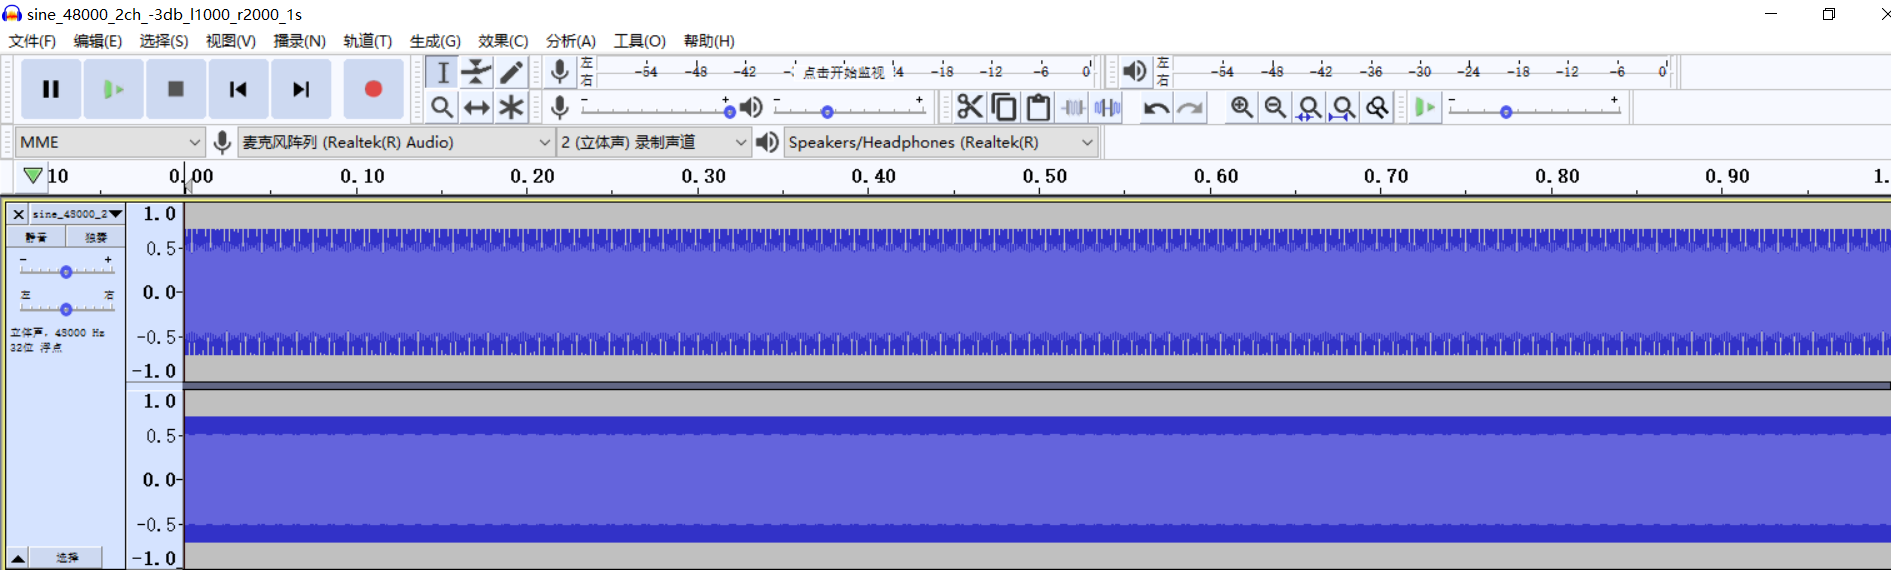The width and height of the screenshot is (1891, 570).
Task: Select the asterisk Multi-tool
Action: [511, 107]
